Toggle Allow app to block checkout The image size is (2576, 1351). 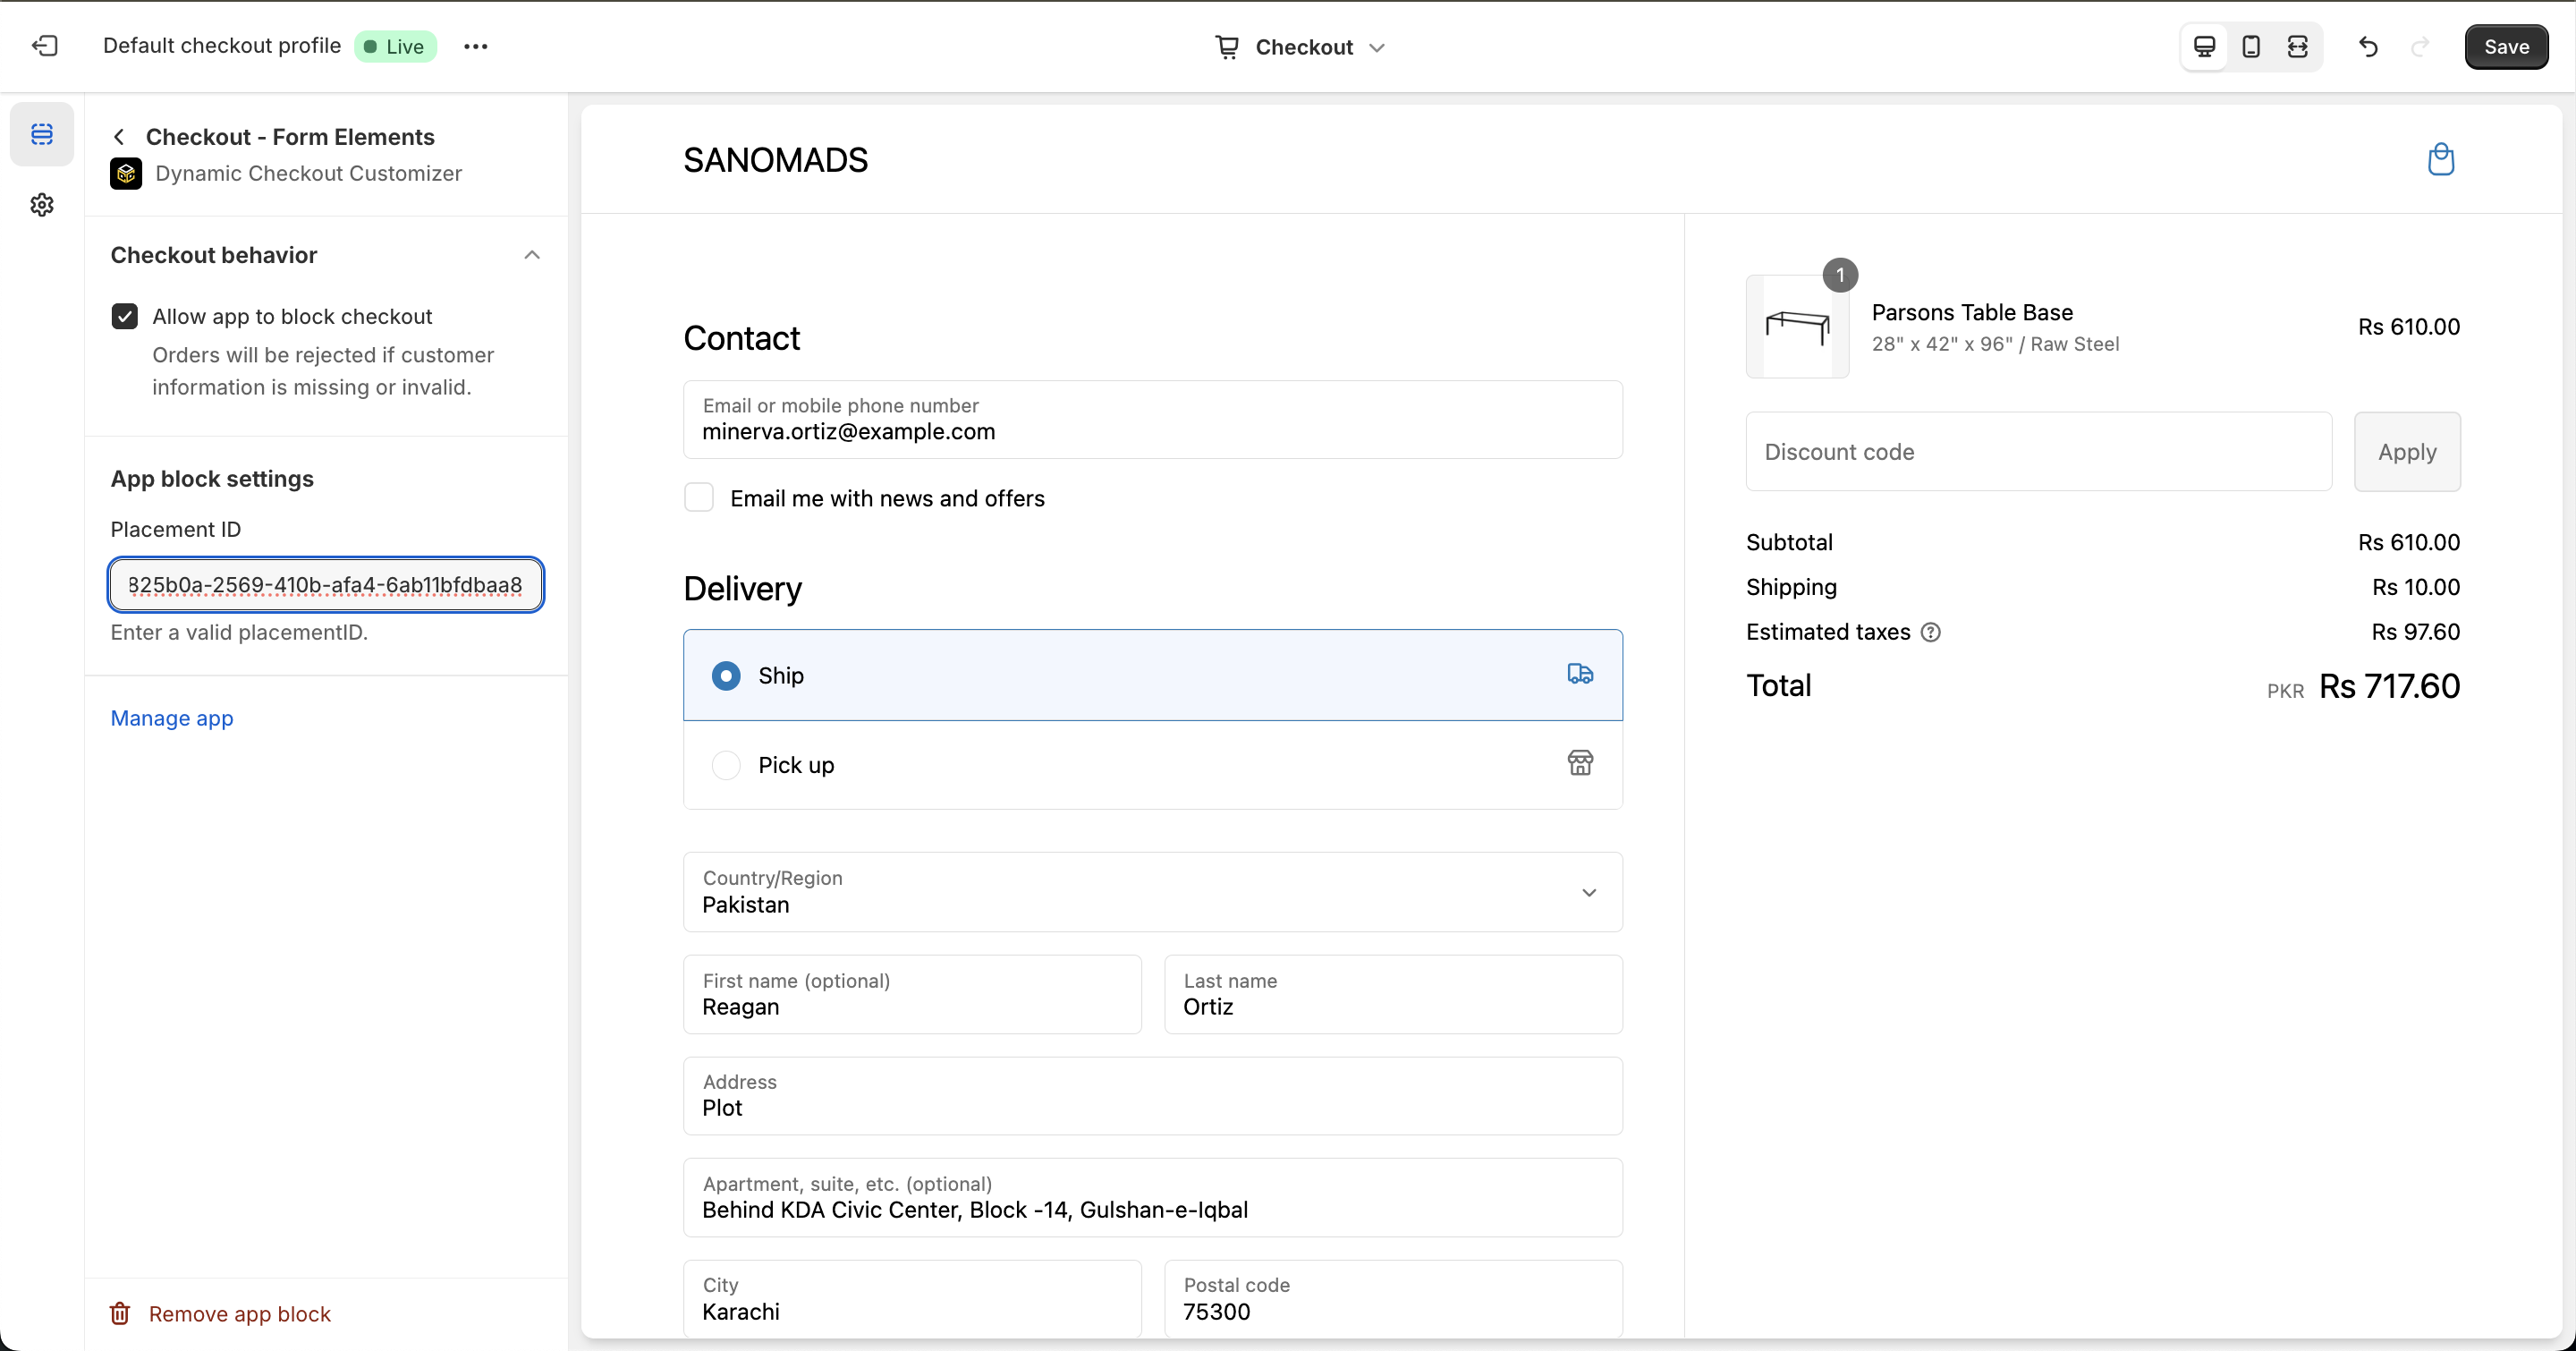click(125, 317)
